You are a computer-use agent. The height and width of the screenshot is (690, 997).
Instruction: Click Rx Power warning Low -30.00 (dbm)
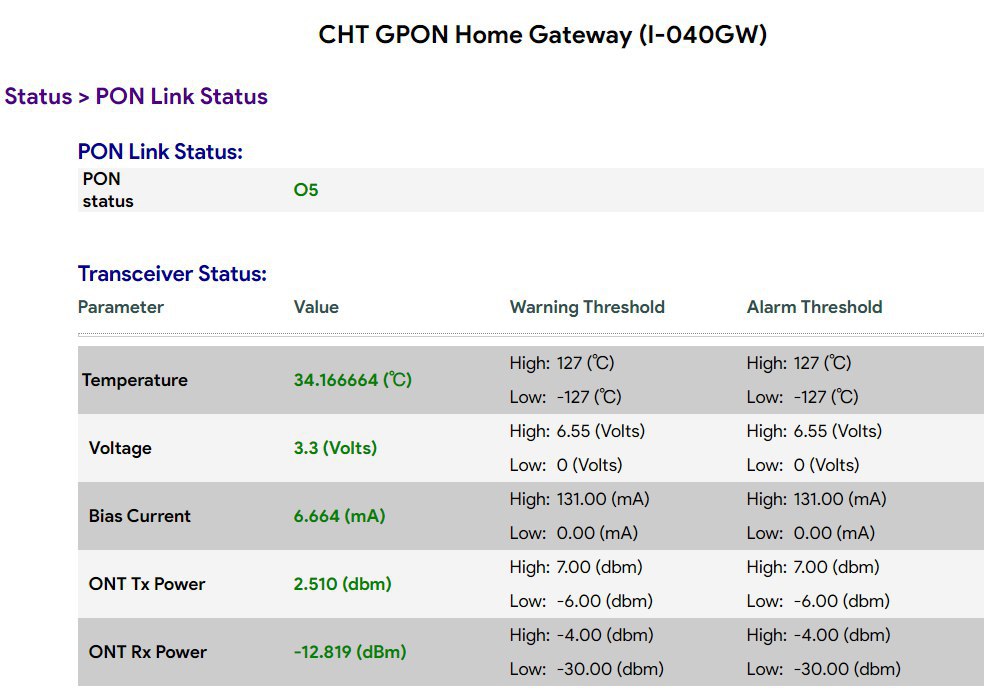(x=587, y=669)
